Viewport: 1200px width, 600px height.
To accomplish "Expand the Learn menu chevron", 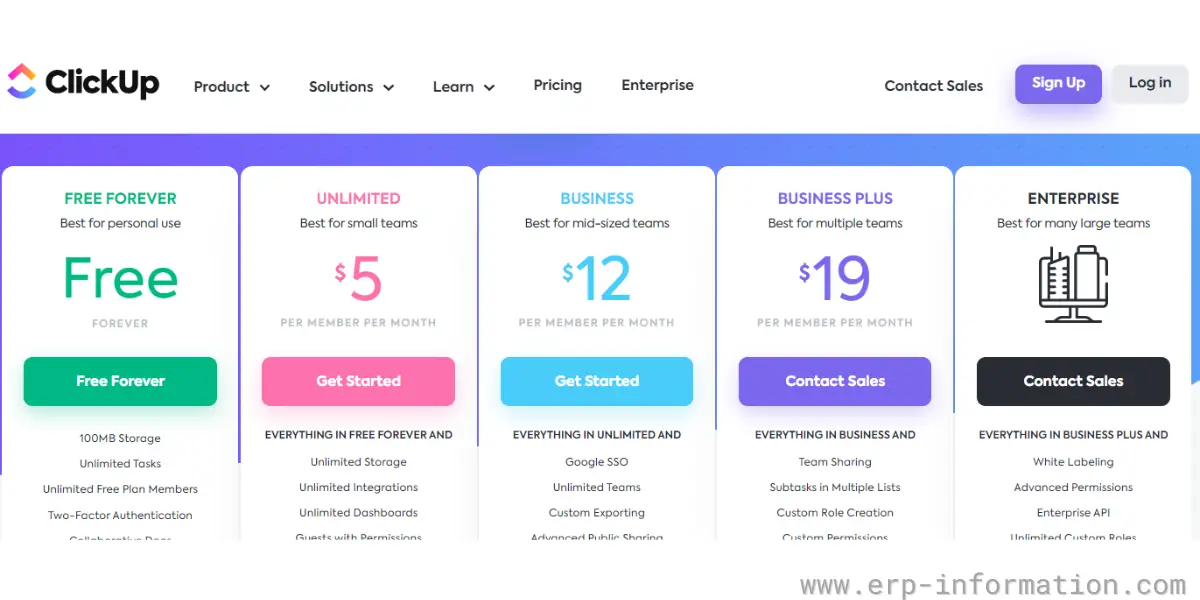I will pos(489,88).
